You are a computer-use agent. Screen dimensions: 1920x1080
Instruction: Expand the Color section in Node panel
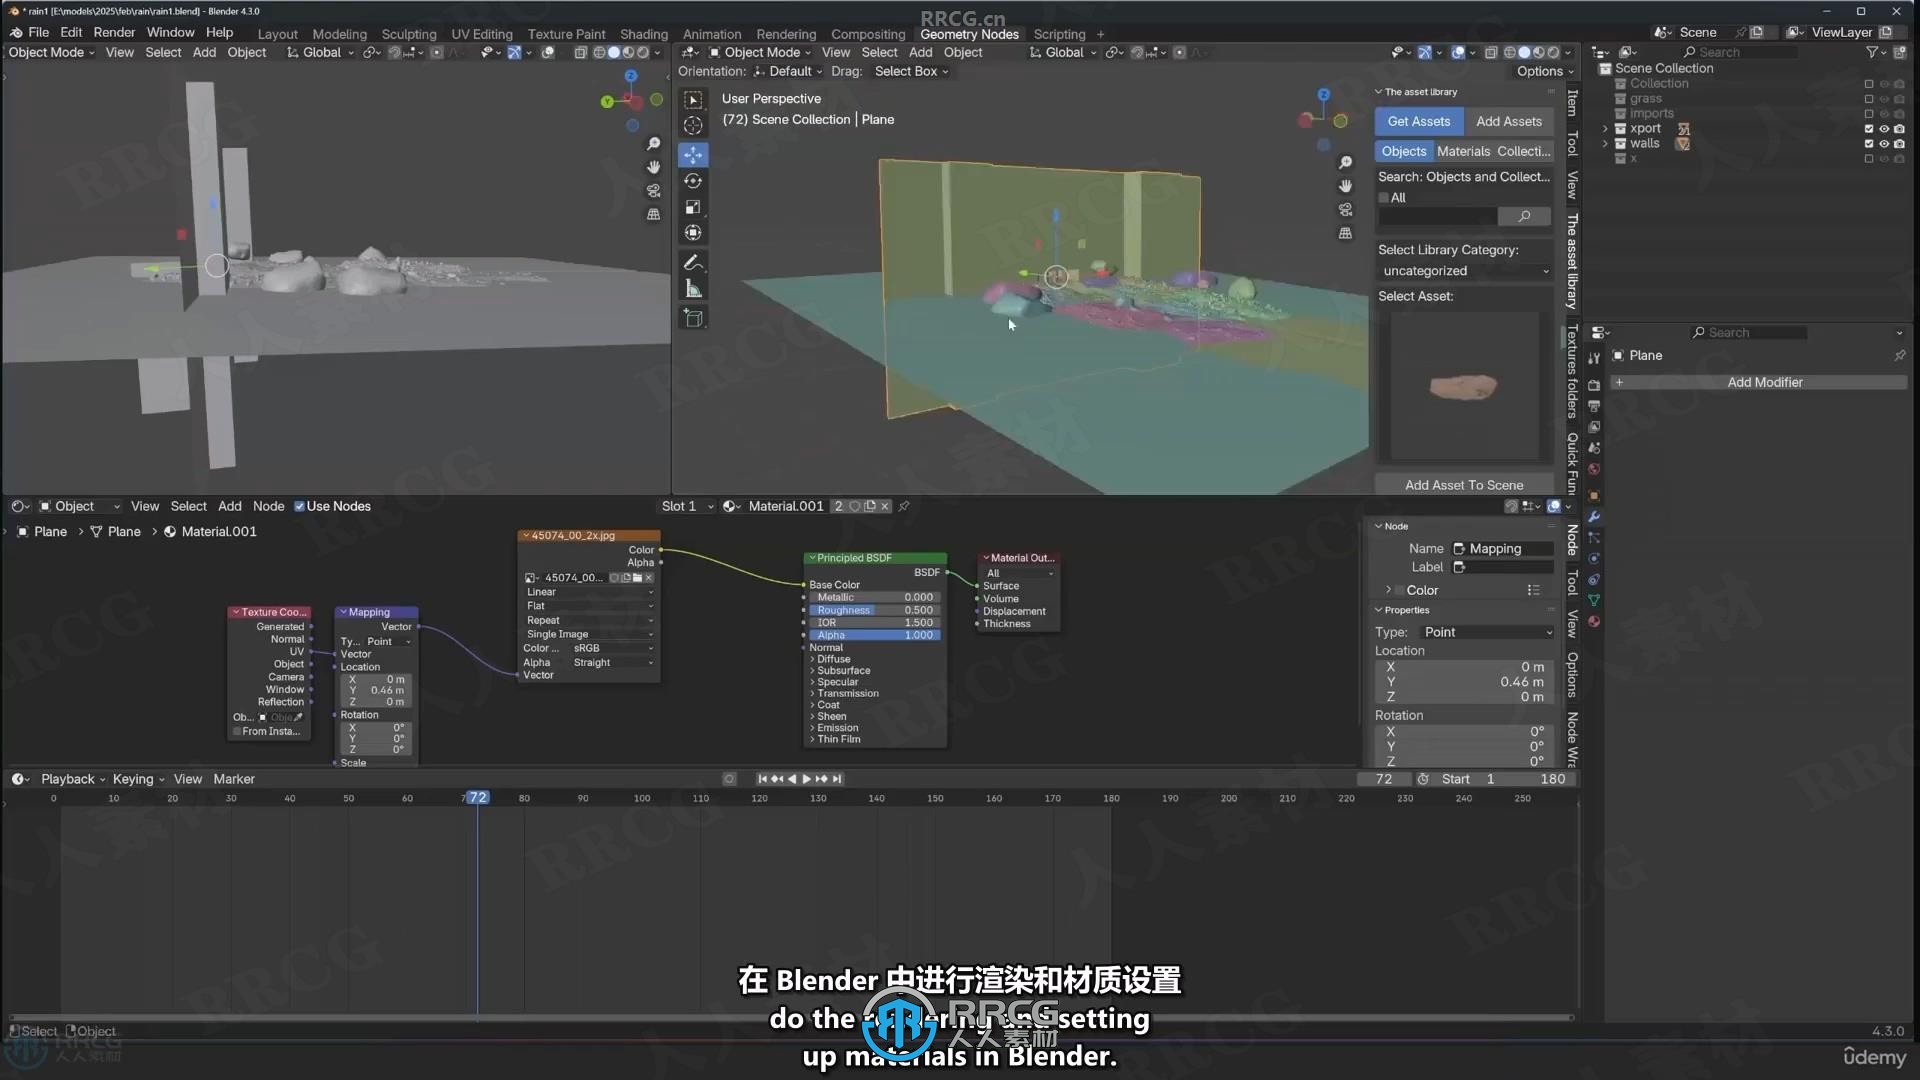tap(1388, 591)
